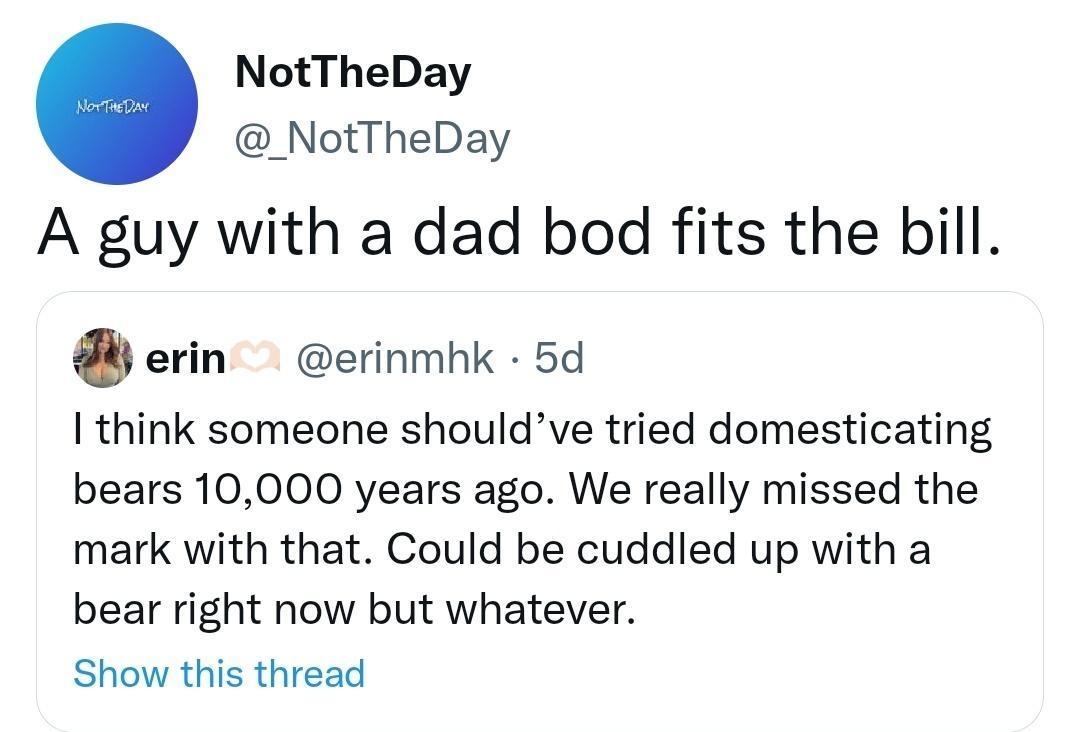Click erin's display name

coord(186,362)
